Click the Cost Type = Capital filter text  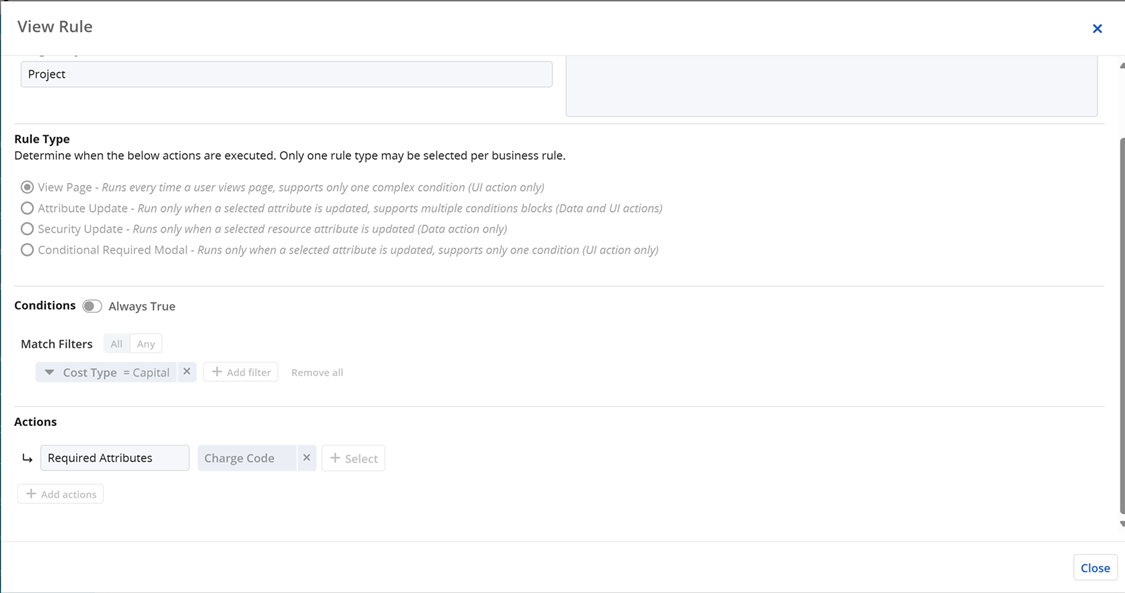[116, 372]
